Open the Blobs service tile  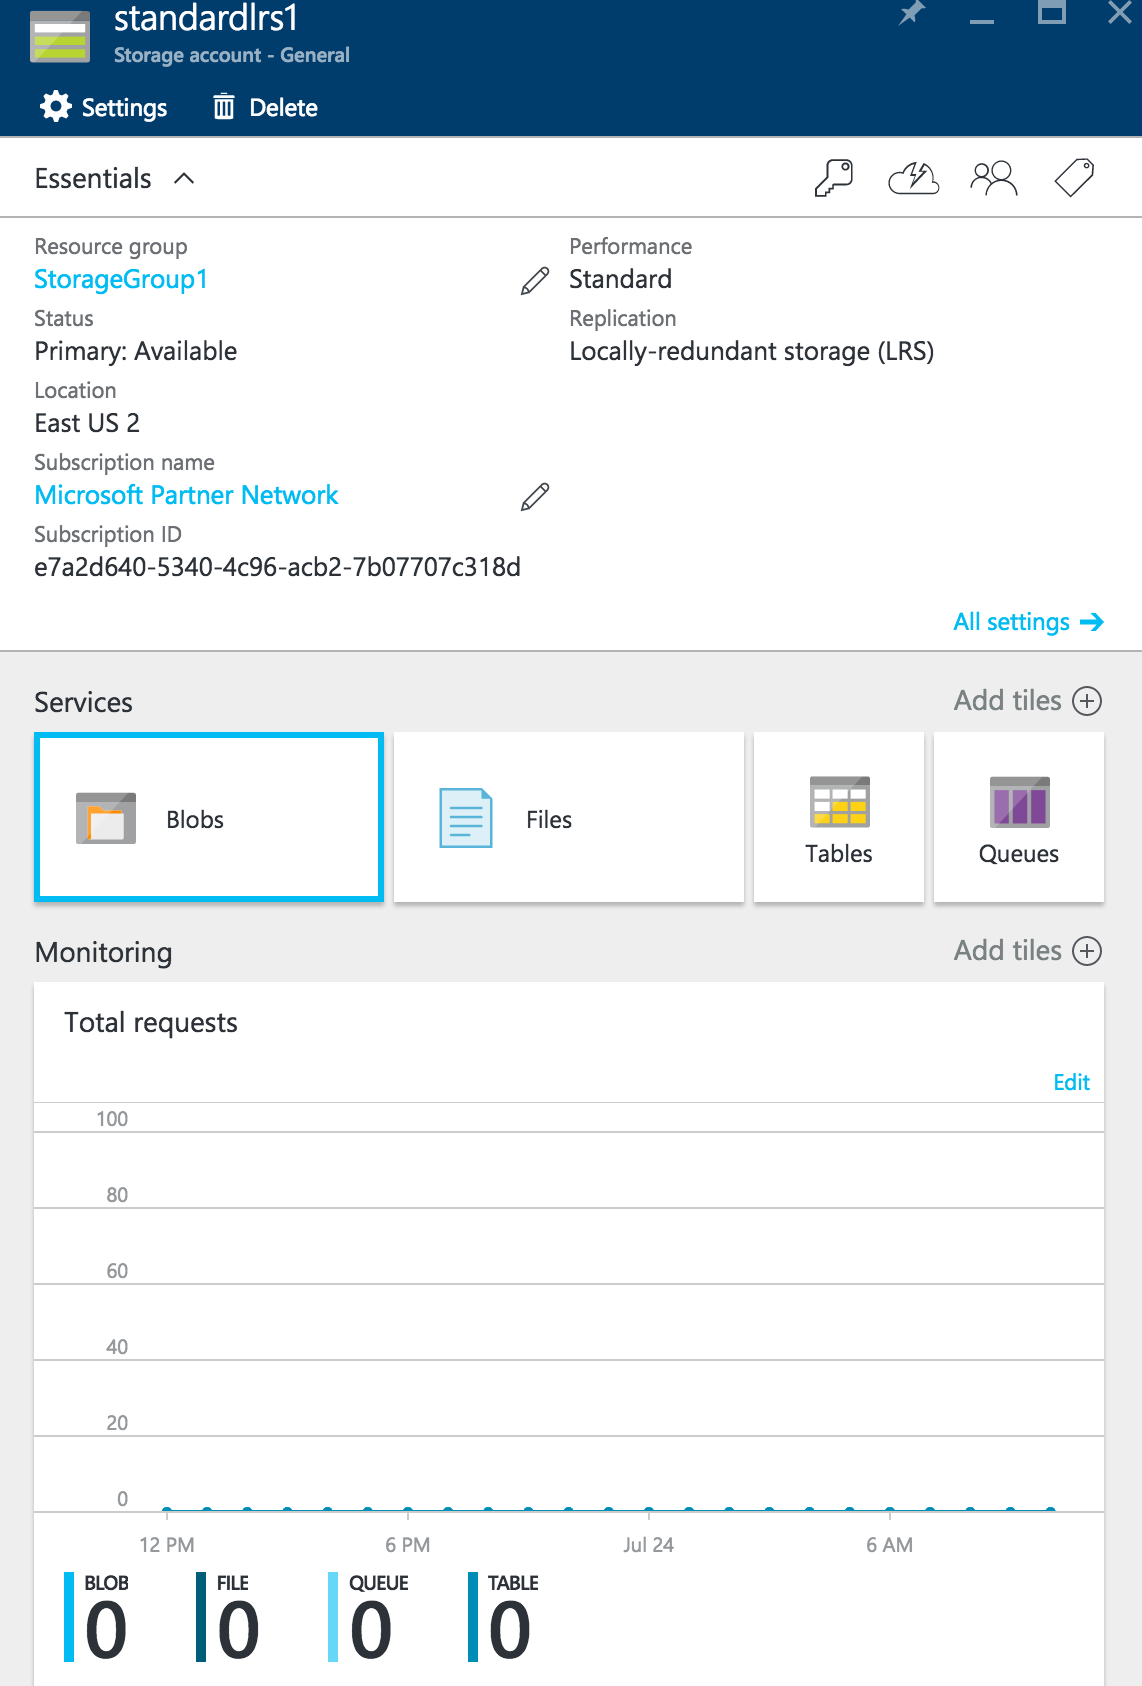tap(209, 818)
